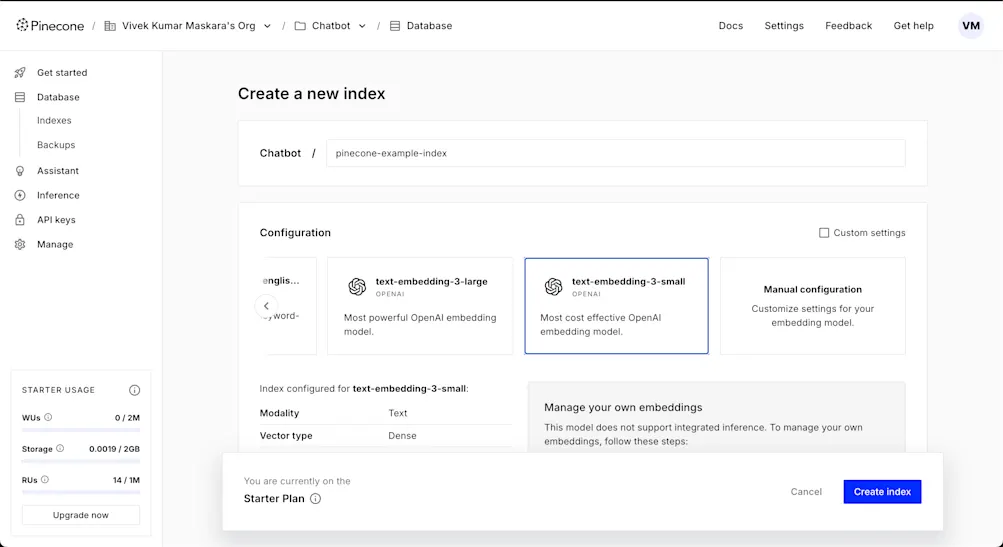Open the Get started page
This screenshot has height=547, width=1003.
(x=62, y=72)
